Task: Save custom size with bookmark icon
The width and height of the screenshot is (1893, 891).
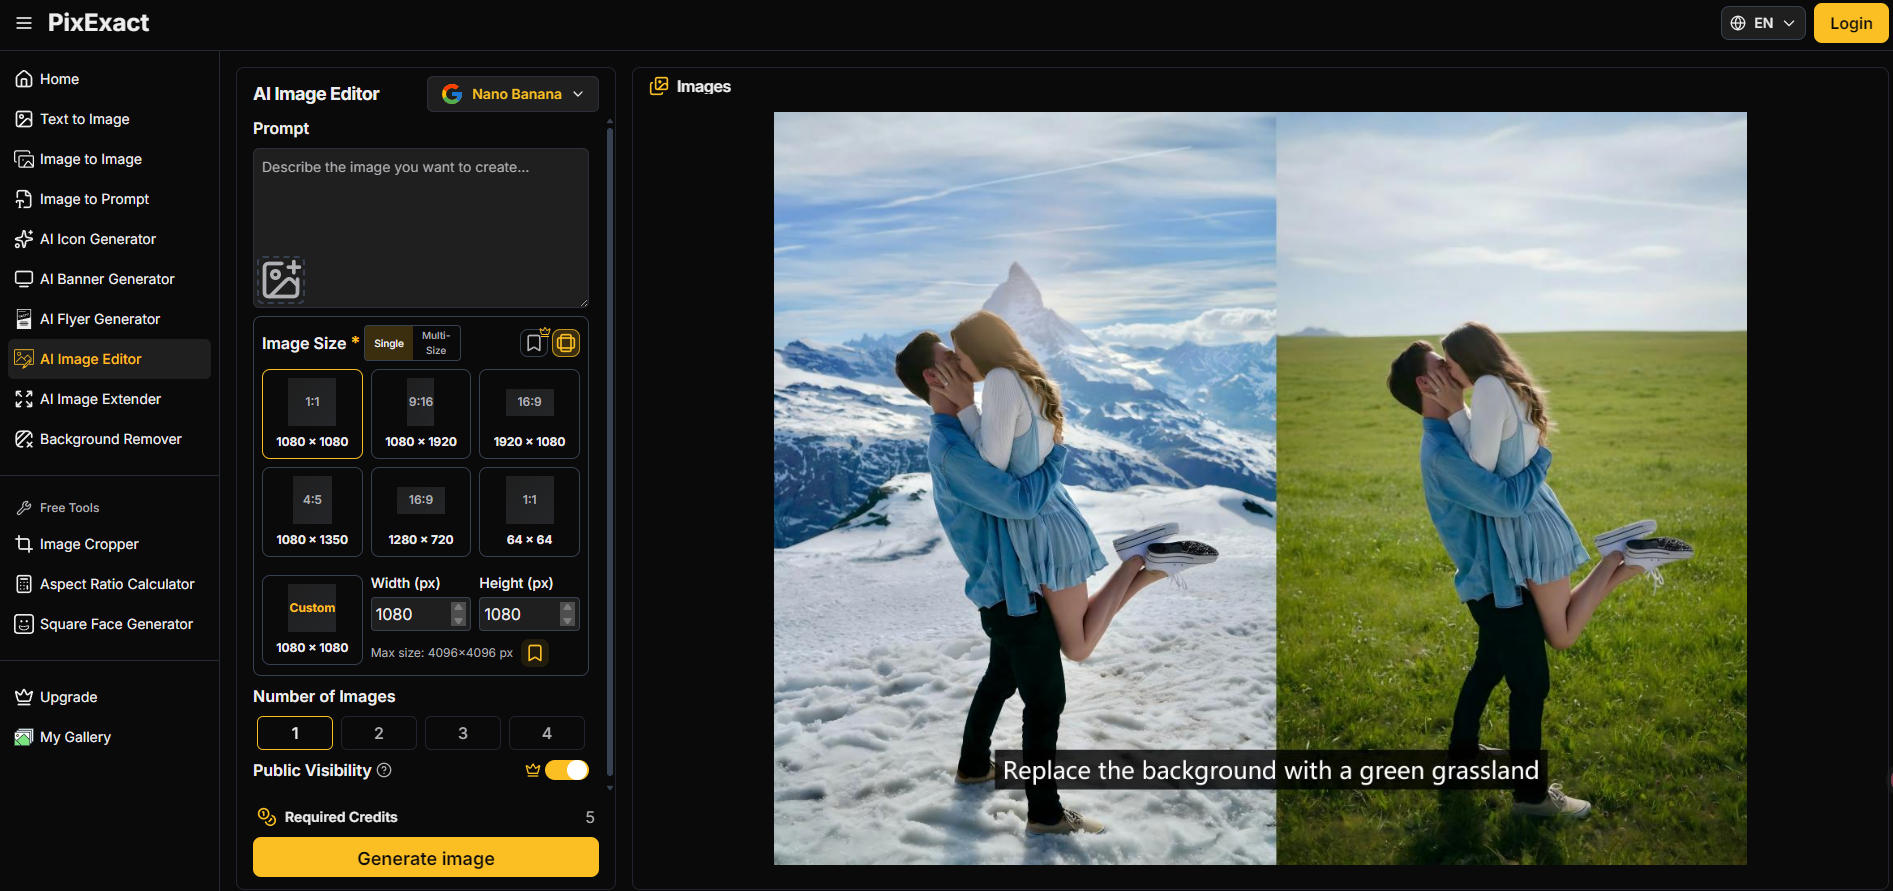Action: [x=535, y=653]
